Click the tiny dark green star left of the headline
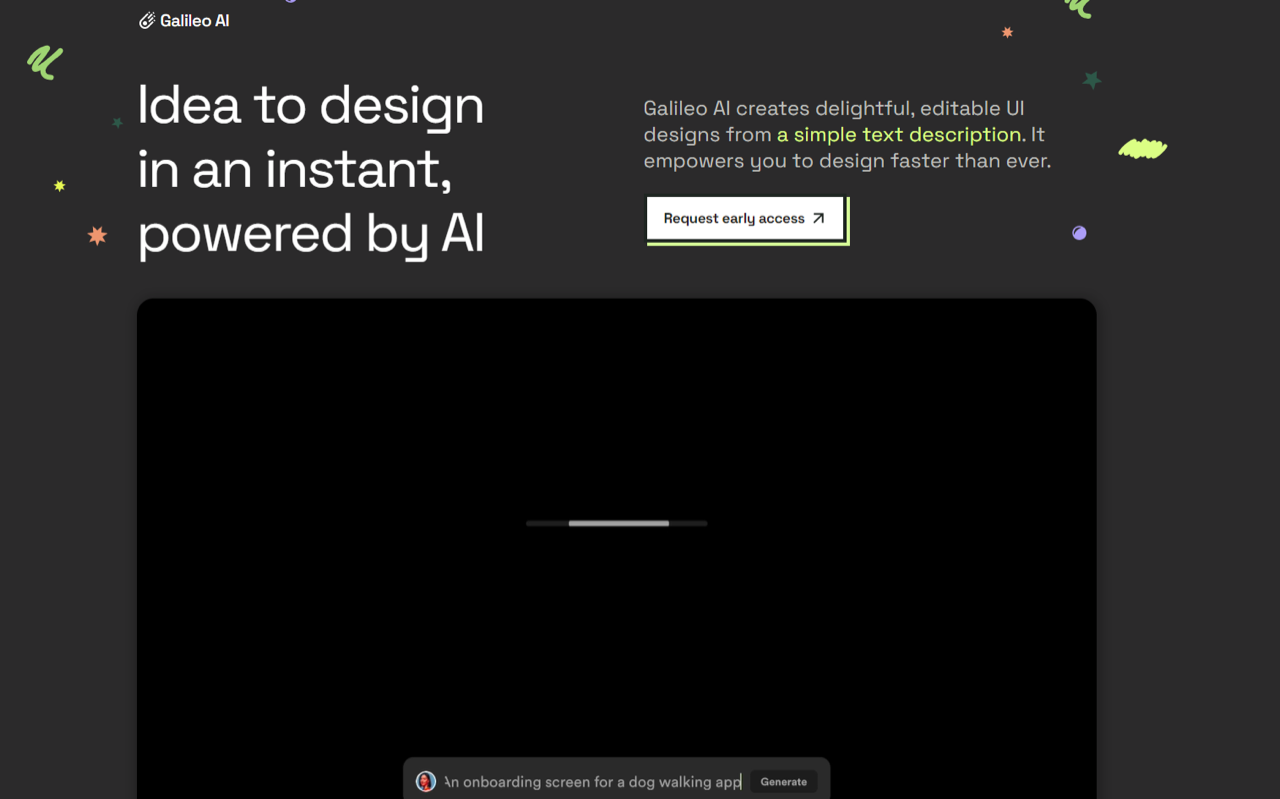 118,123
